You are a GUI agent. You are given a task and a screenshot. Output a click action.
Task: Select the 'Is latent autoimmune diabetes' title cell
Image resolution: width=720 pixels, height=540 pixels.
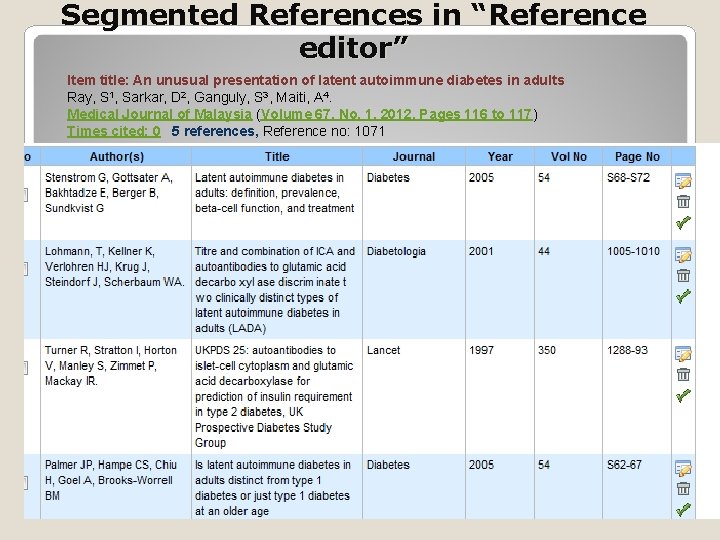click(x=277, y=487)
